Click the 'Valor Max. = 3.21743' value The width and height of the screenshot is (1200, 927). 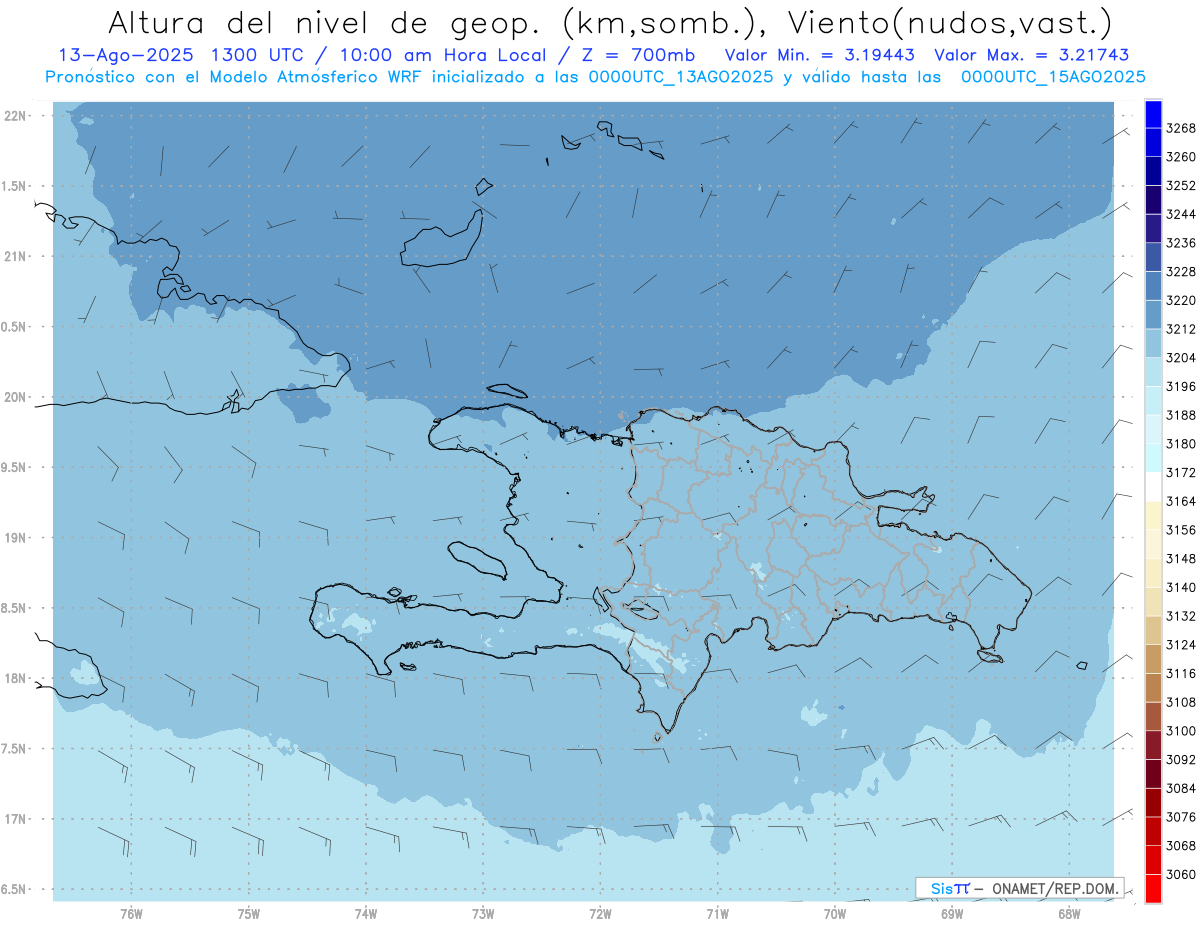click(x=1033, y=55)
